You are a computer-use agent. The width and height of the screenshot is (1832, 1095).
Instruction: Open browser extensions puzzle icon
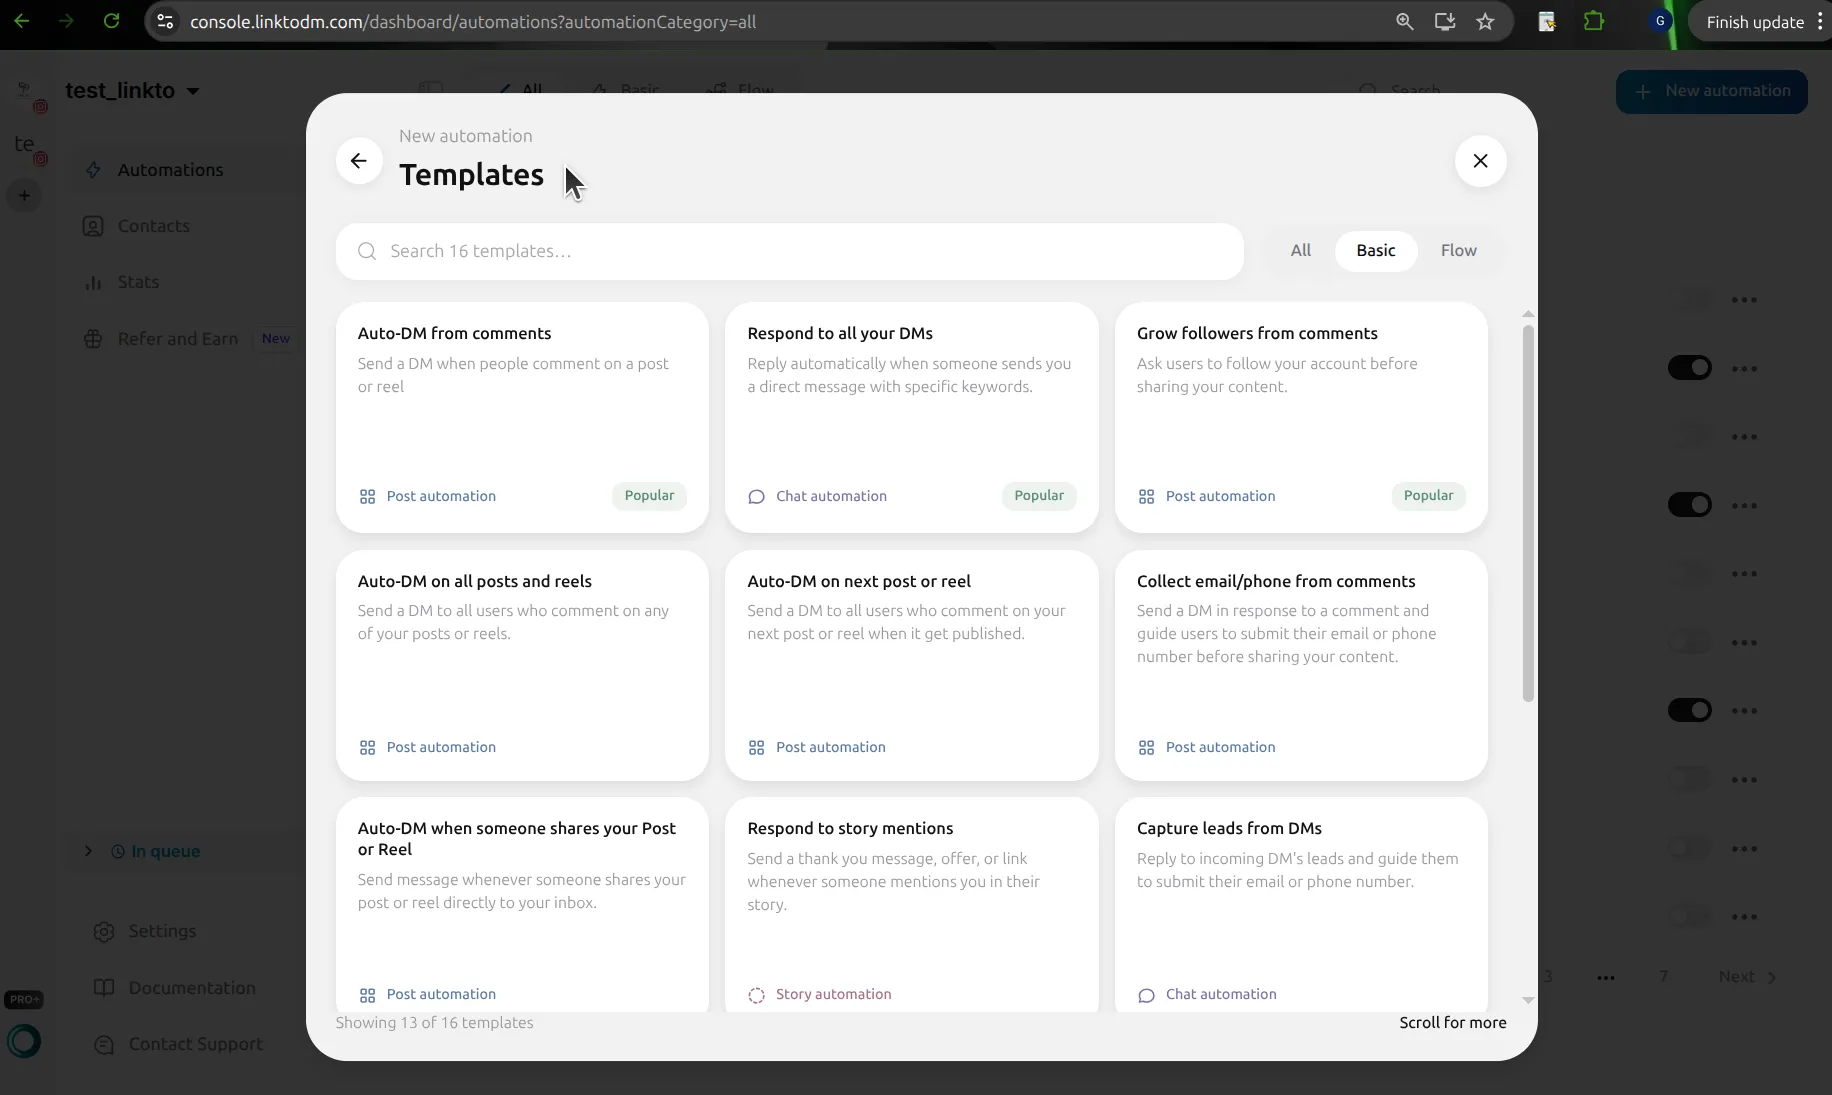pyautogui.click(x=1594, y=22)
